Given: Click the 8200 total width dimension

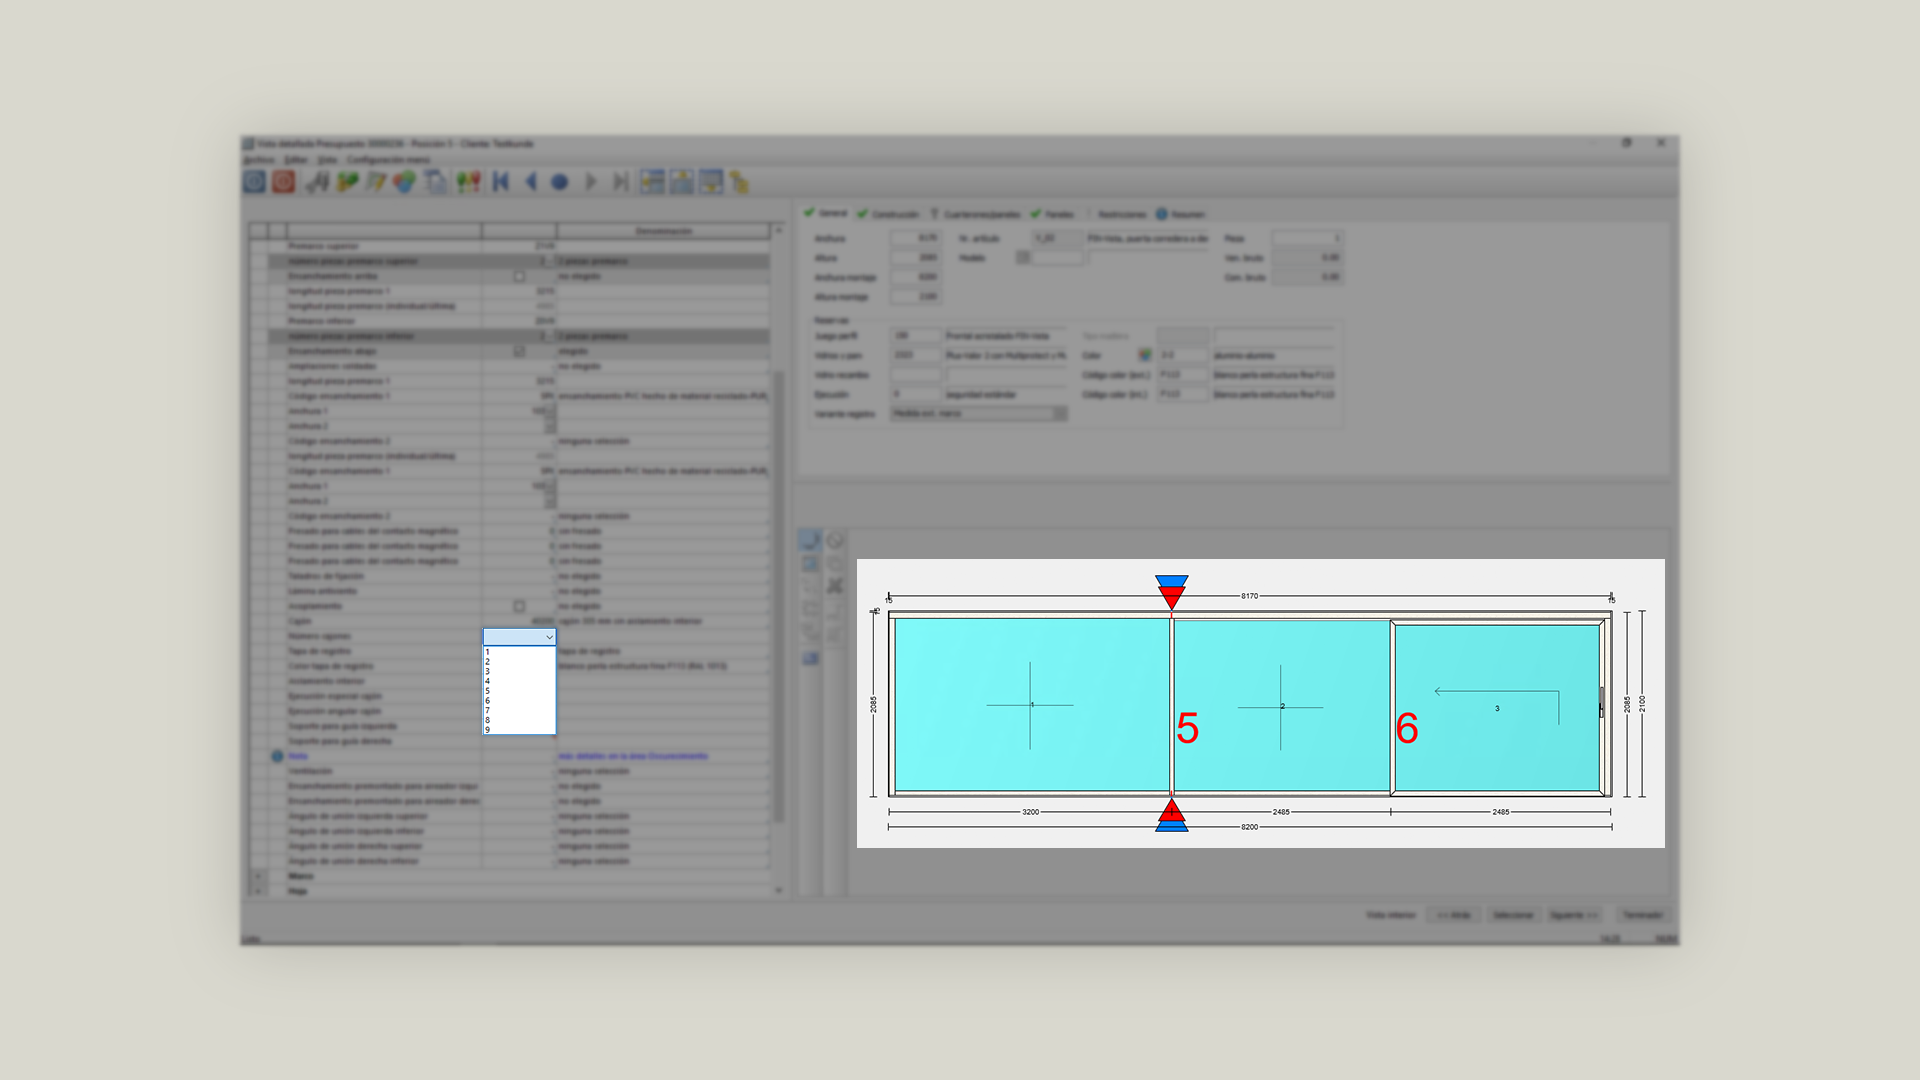Looking at the screenshot, I should 1249,827.
